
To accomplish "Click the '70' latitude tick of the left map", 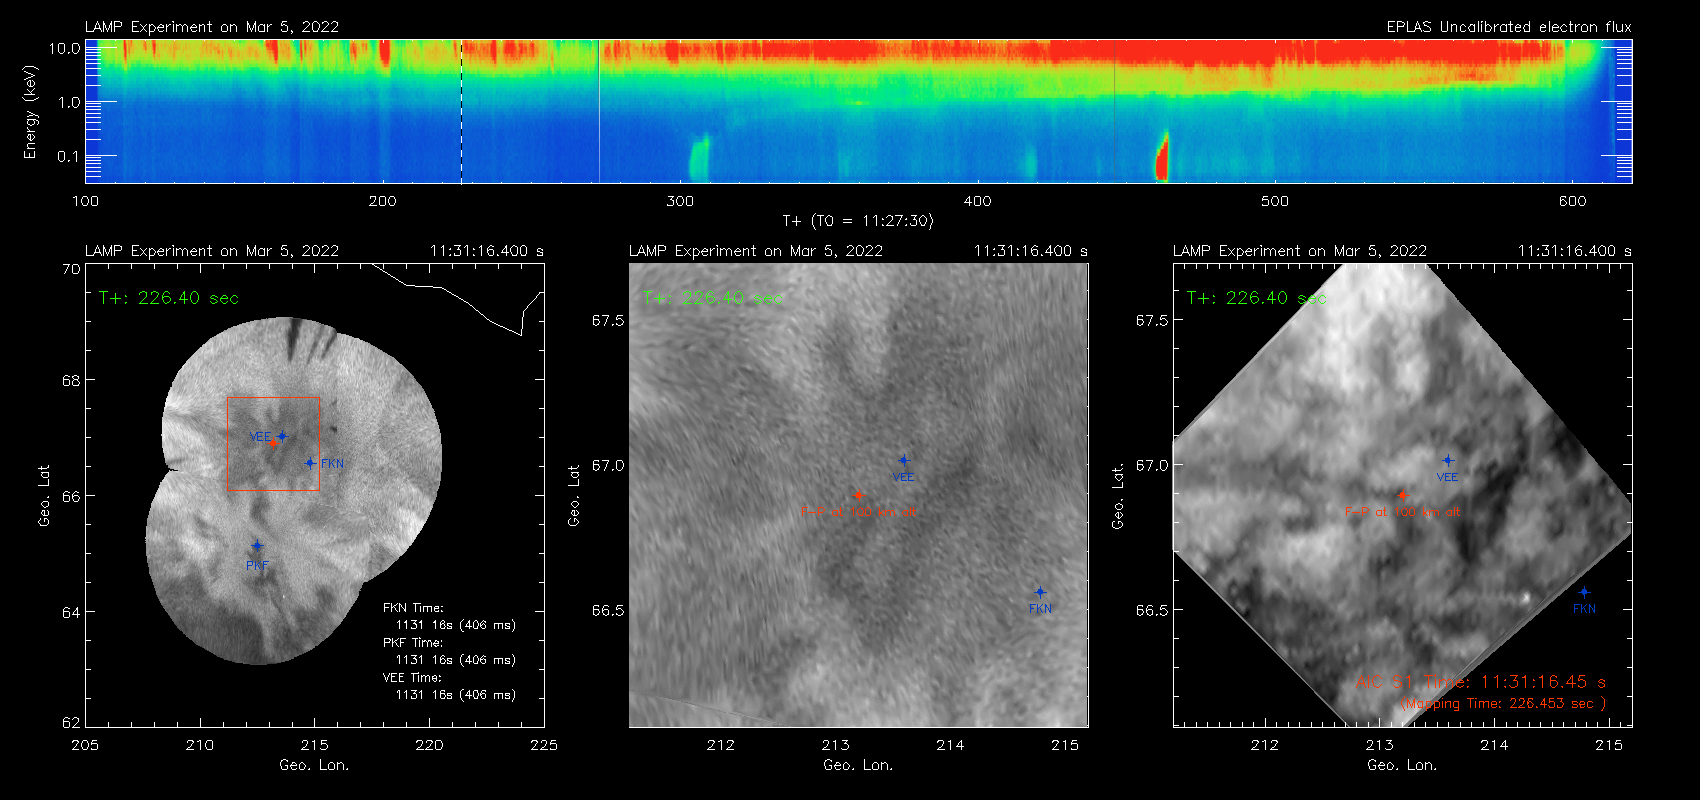I will pyautogui.click(x=71, y=269).
